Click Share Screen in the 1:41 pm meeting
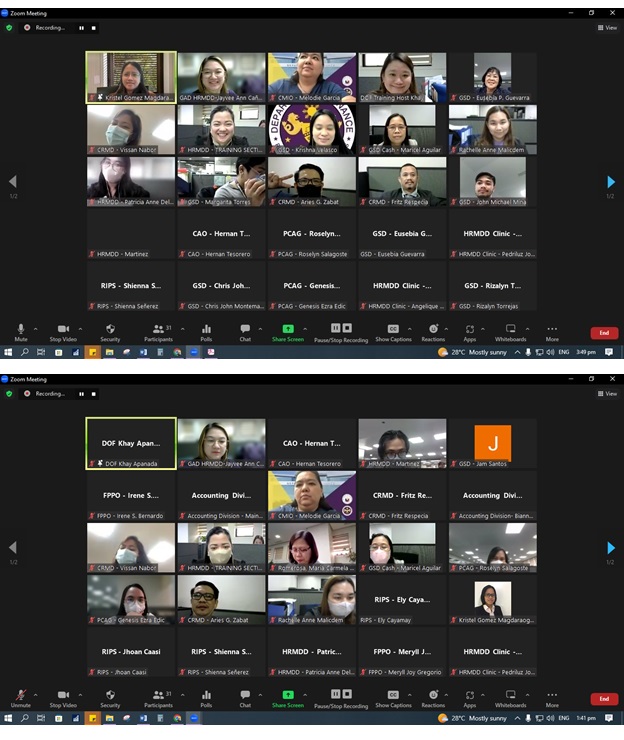 point(288,698)
